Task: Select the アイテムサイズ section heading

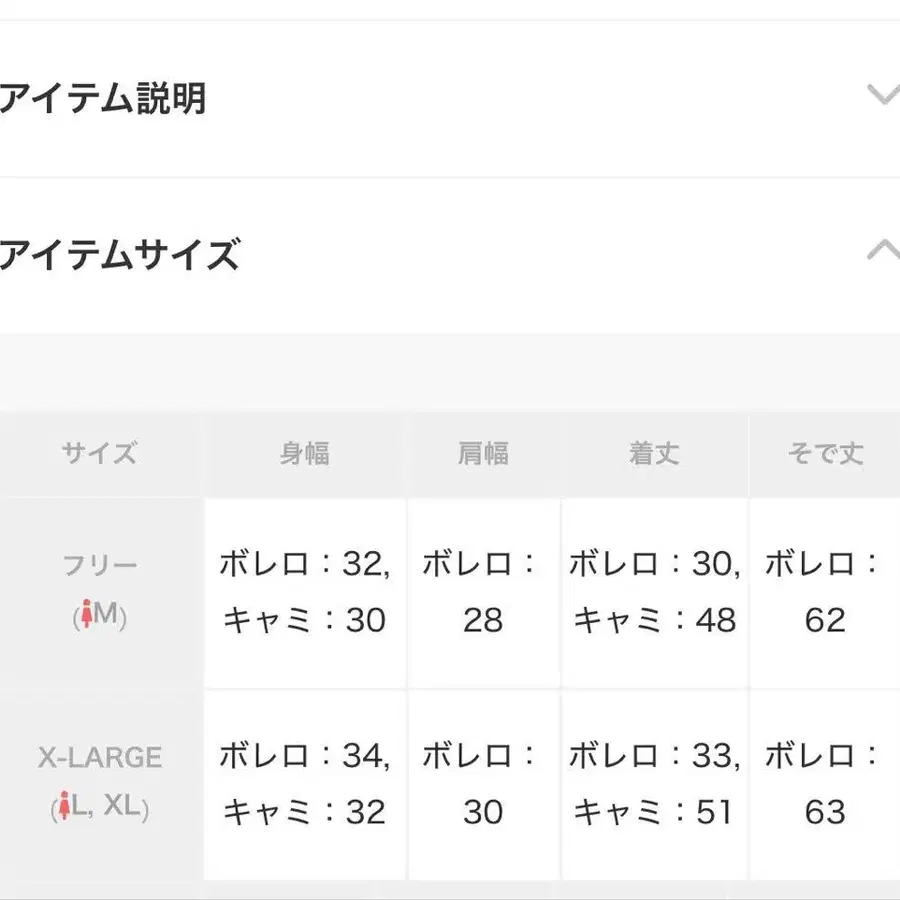Action: tap(118, 255)
